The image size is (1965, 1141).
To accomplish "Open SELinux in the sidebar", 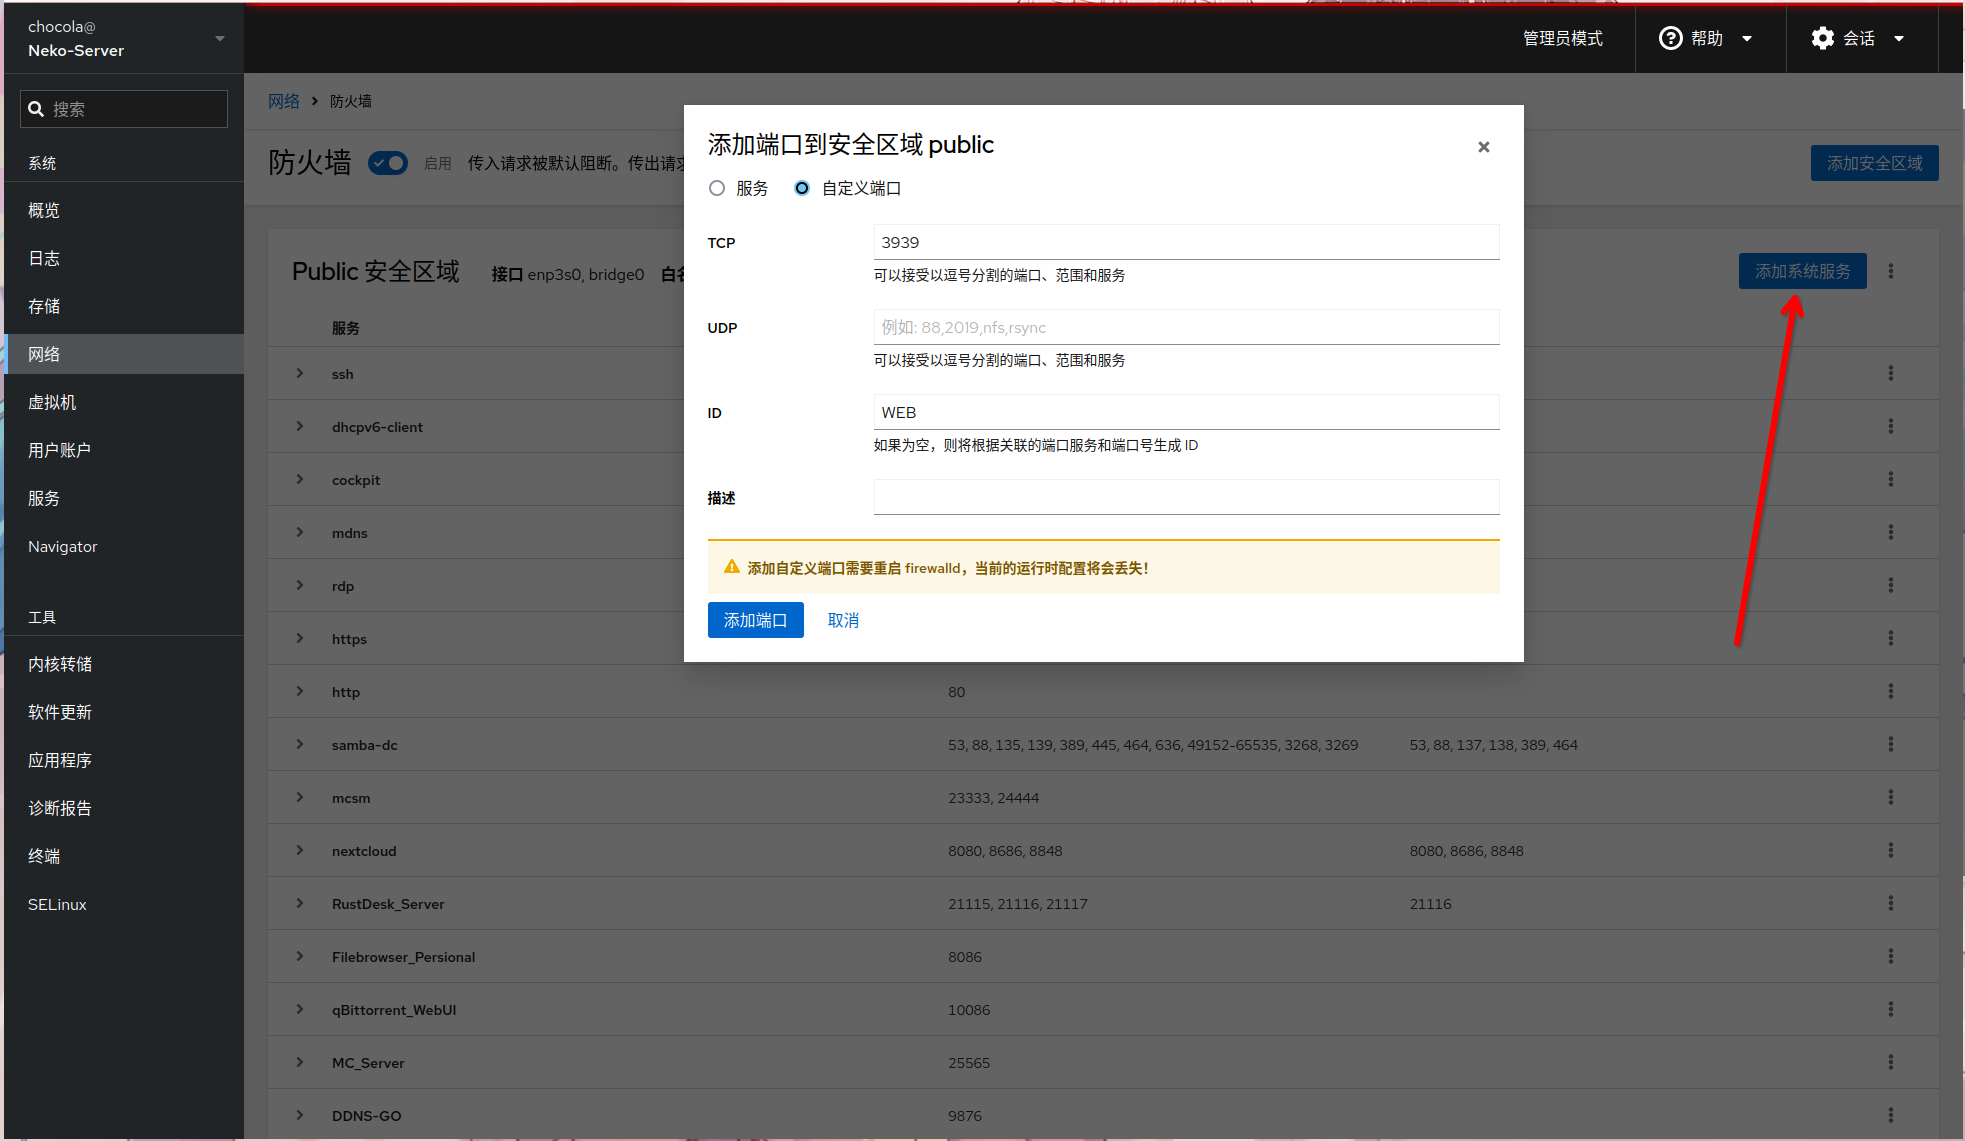I will point(124,904).
